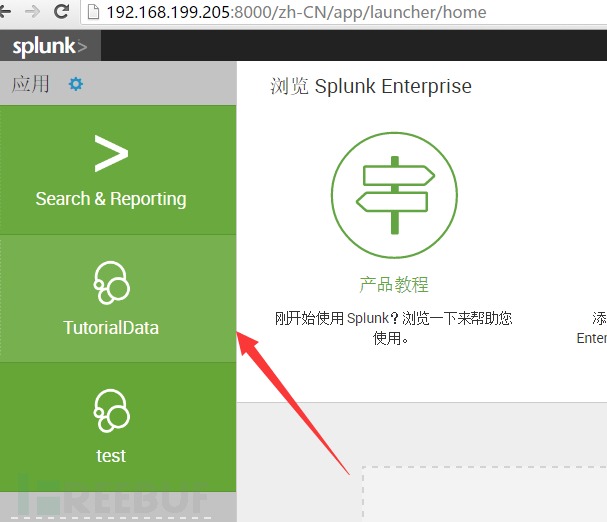Click the page icon in address bar
This screenshot has height=522, width=607.
[93, 12]
